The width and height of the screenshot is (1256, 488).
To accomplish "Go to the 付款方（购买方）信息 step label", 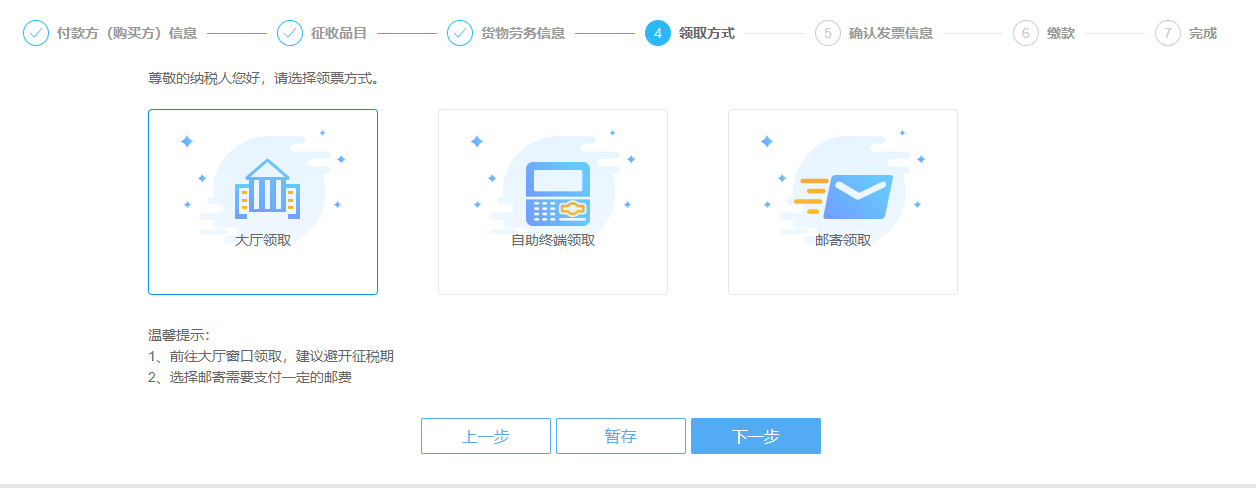I will point(127,33).
